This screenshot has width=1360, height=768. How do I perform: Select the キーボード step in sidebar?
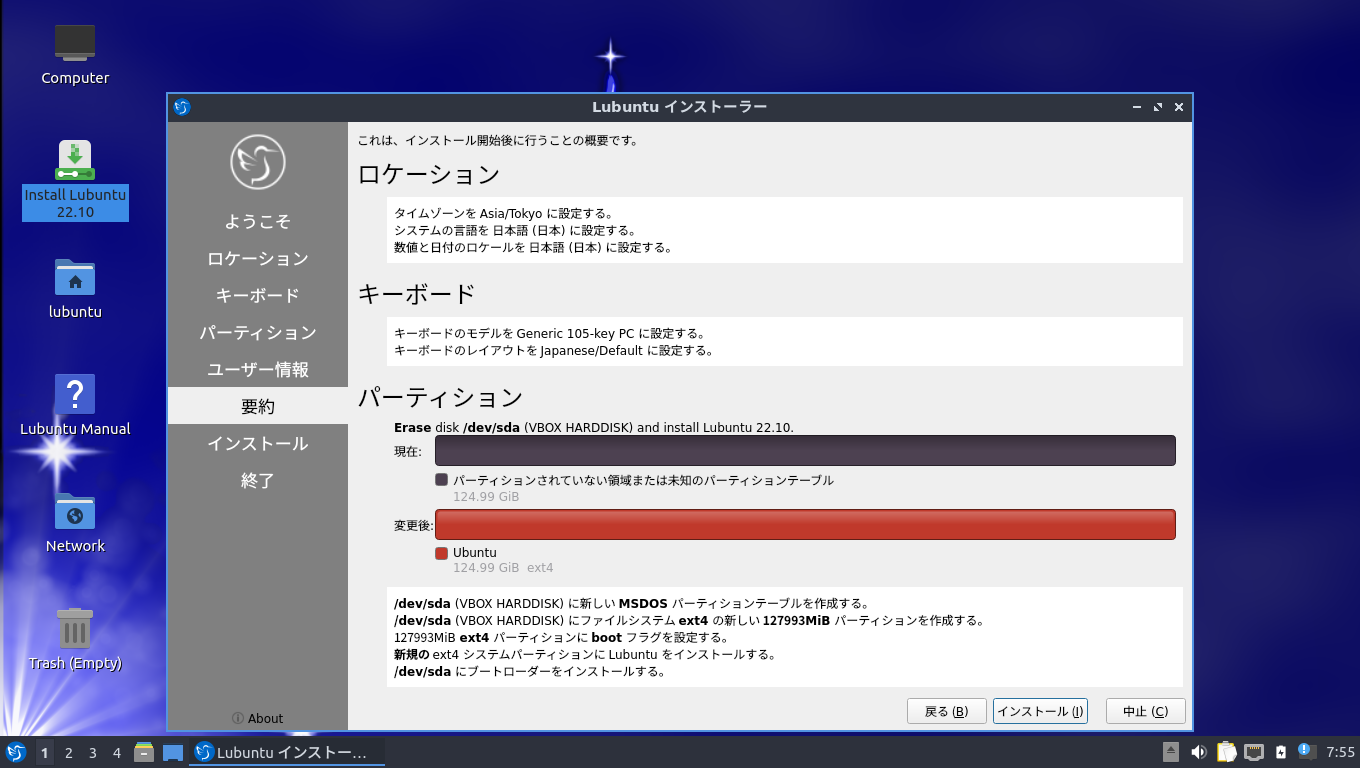(x=258, y=295)
